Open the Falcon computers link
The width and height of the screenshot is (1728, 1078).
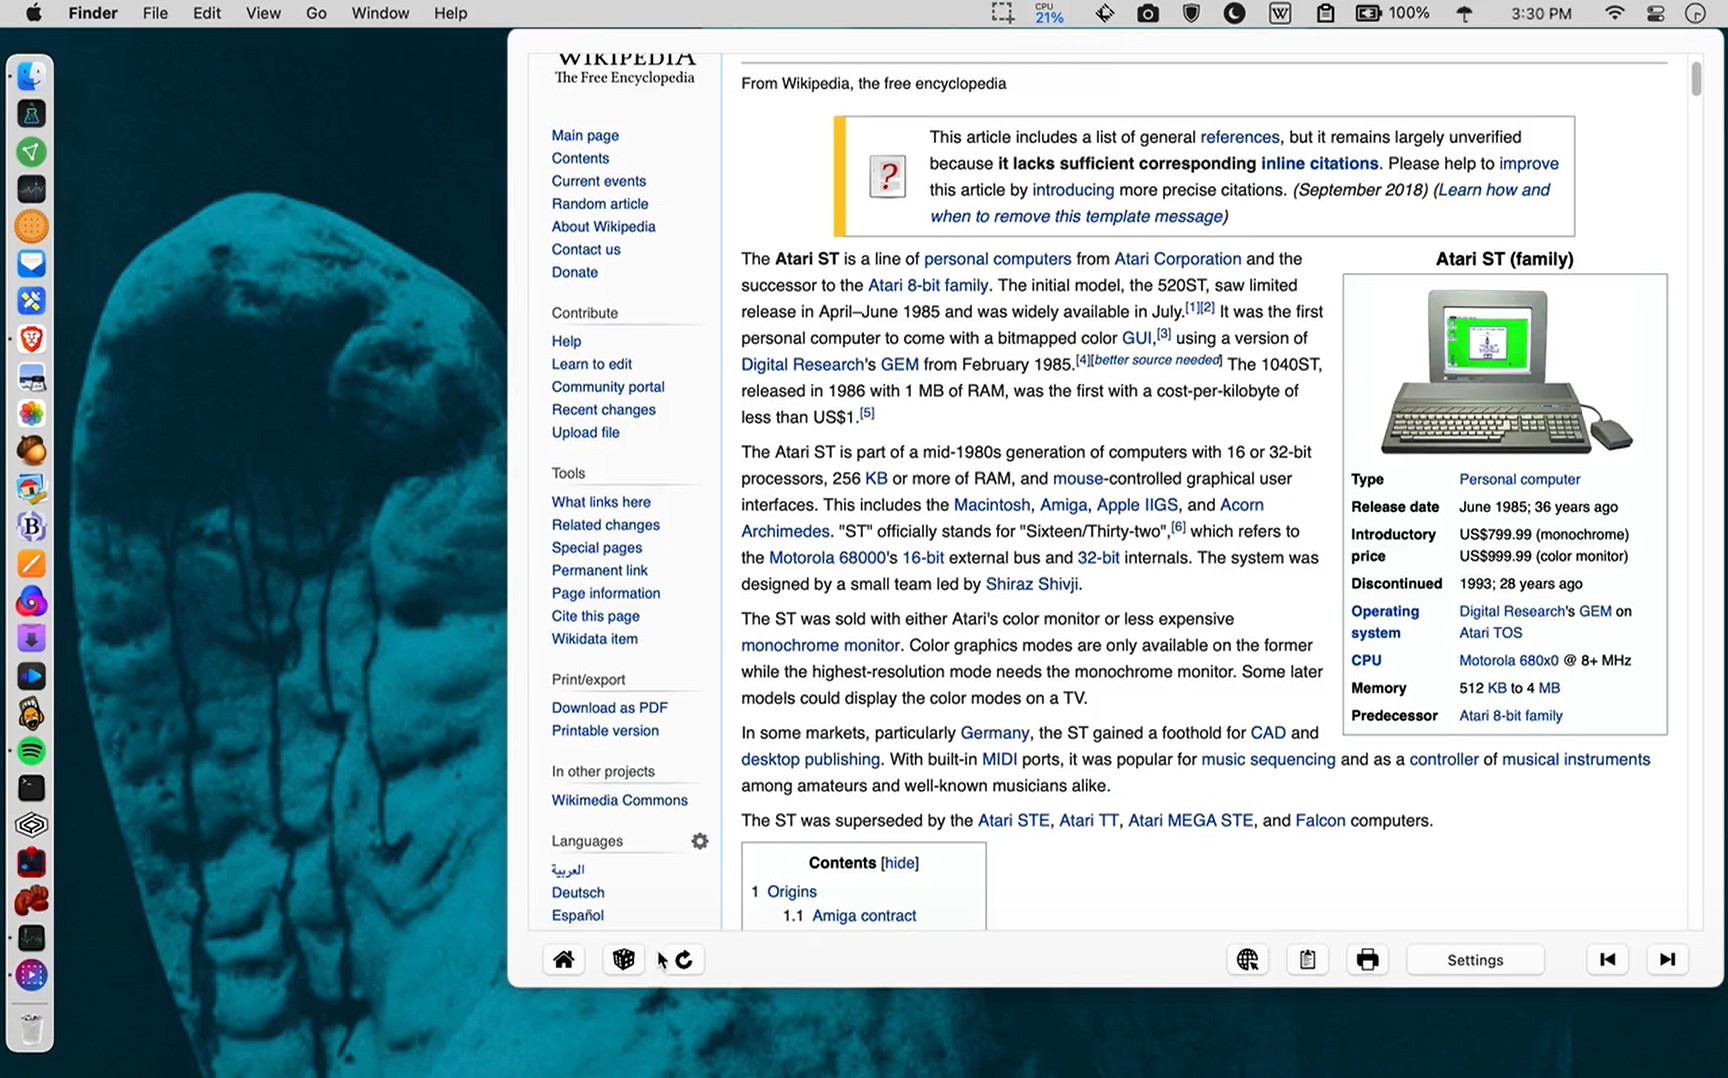click(1320, 821)
